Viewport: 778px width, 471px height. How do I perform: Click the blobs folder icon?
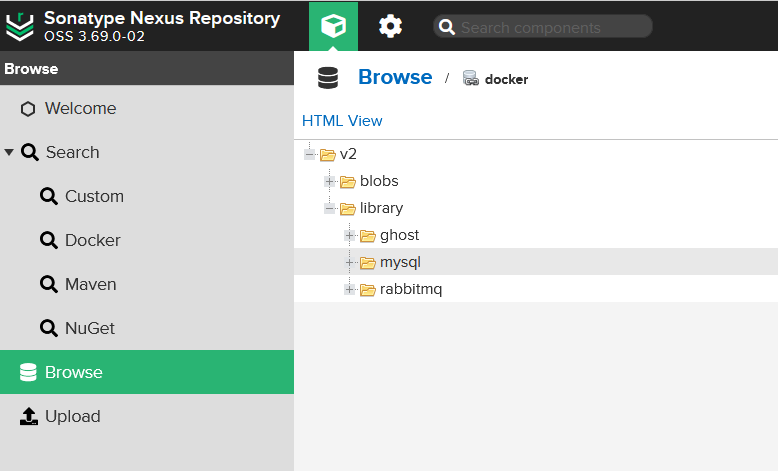point(348,182)
